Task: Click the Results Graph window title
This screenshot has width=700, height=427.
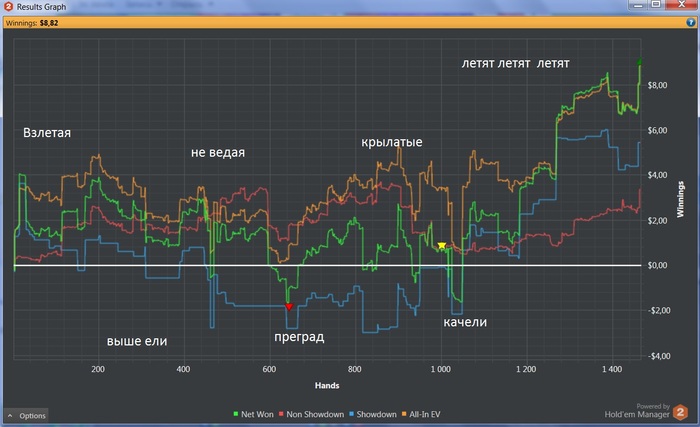Action: pos(42,7)
